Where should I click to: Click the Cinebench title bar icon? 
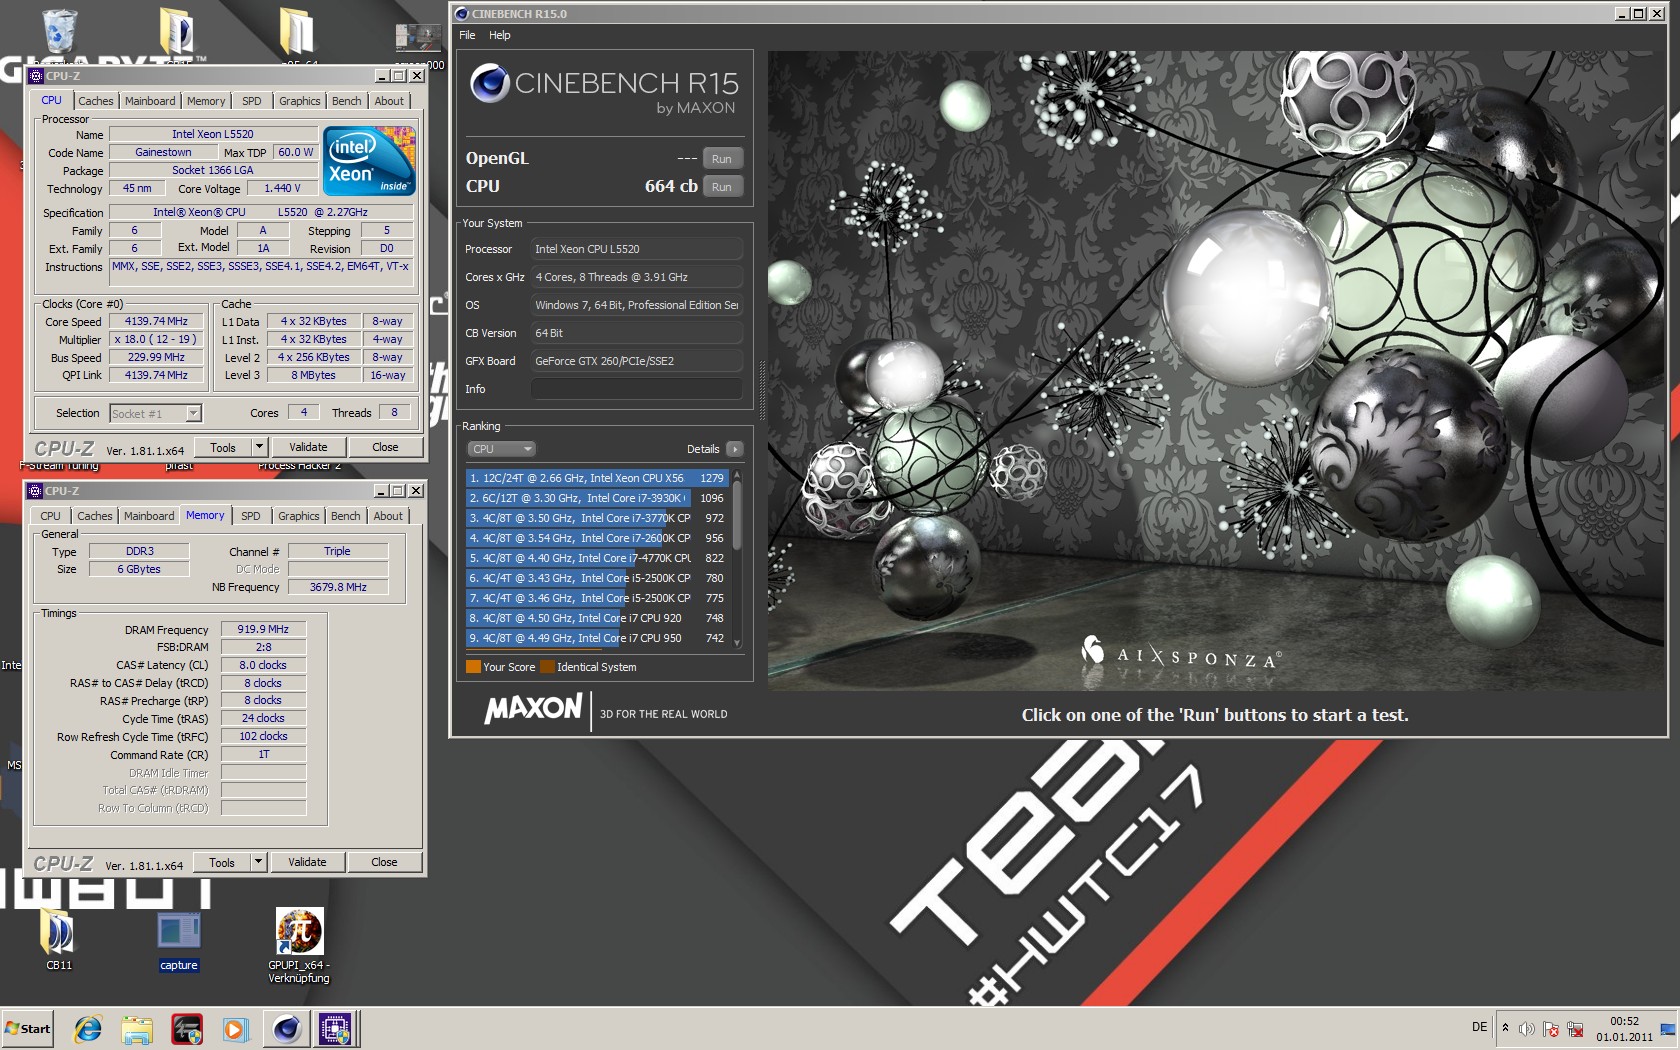461,14
